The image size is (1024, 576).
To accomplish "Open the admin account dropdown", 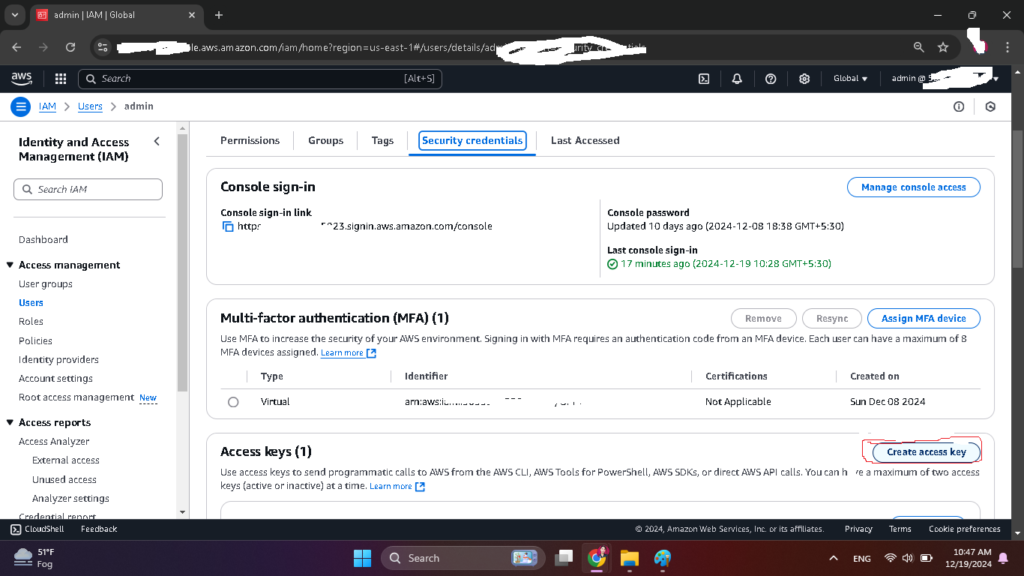I will click(945, 78).
